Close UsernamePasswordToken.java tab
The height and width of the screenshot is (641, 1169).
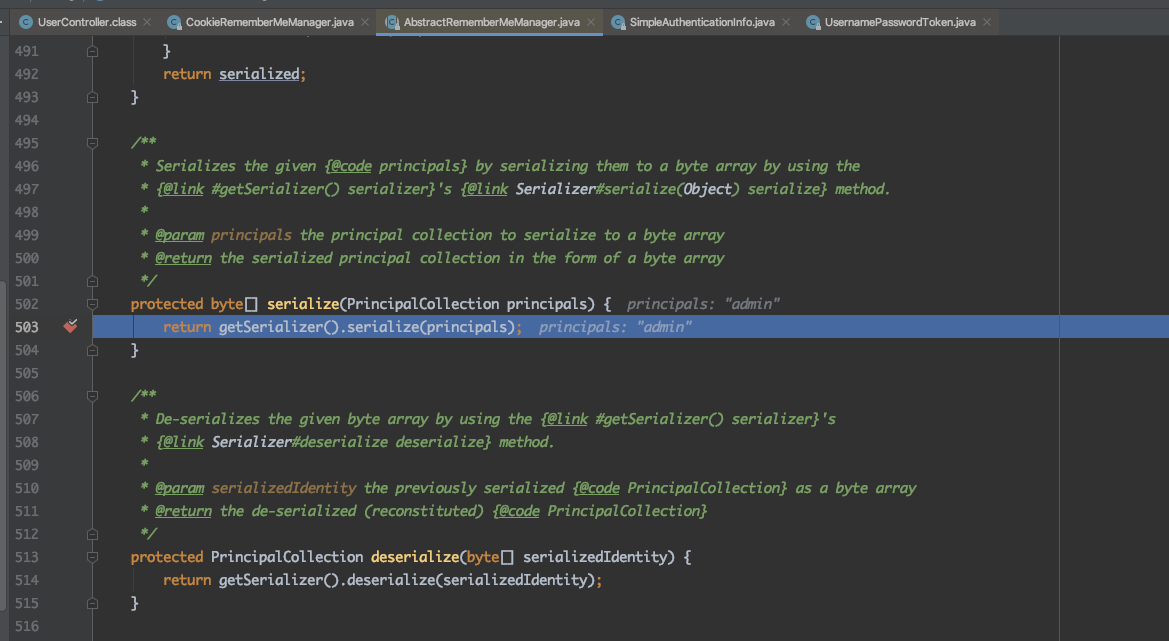click(x=986, y=22)
